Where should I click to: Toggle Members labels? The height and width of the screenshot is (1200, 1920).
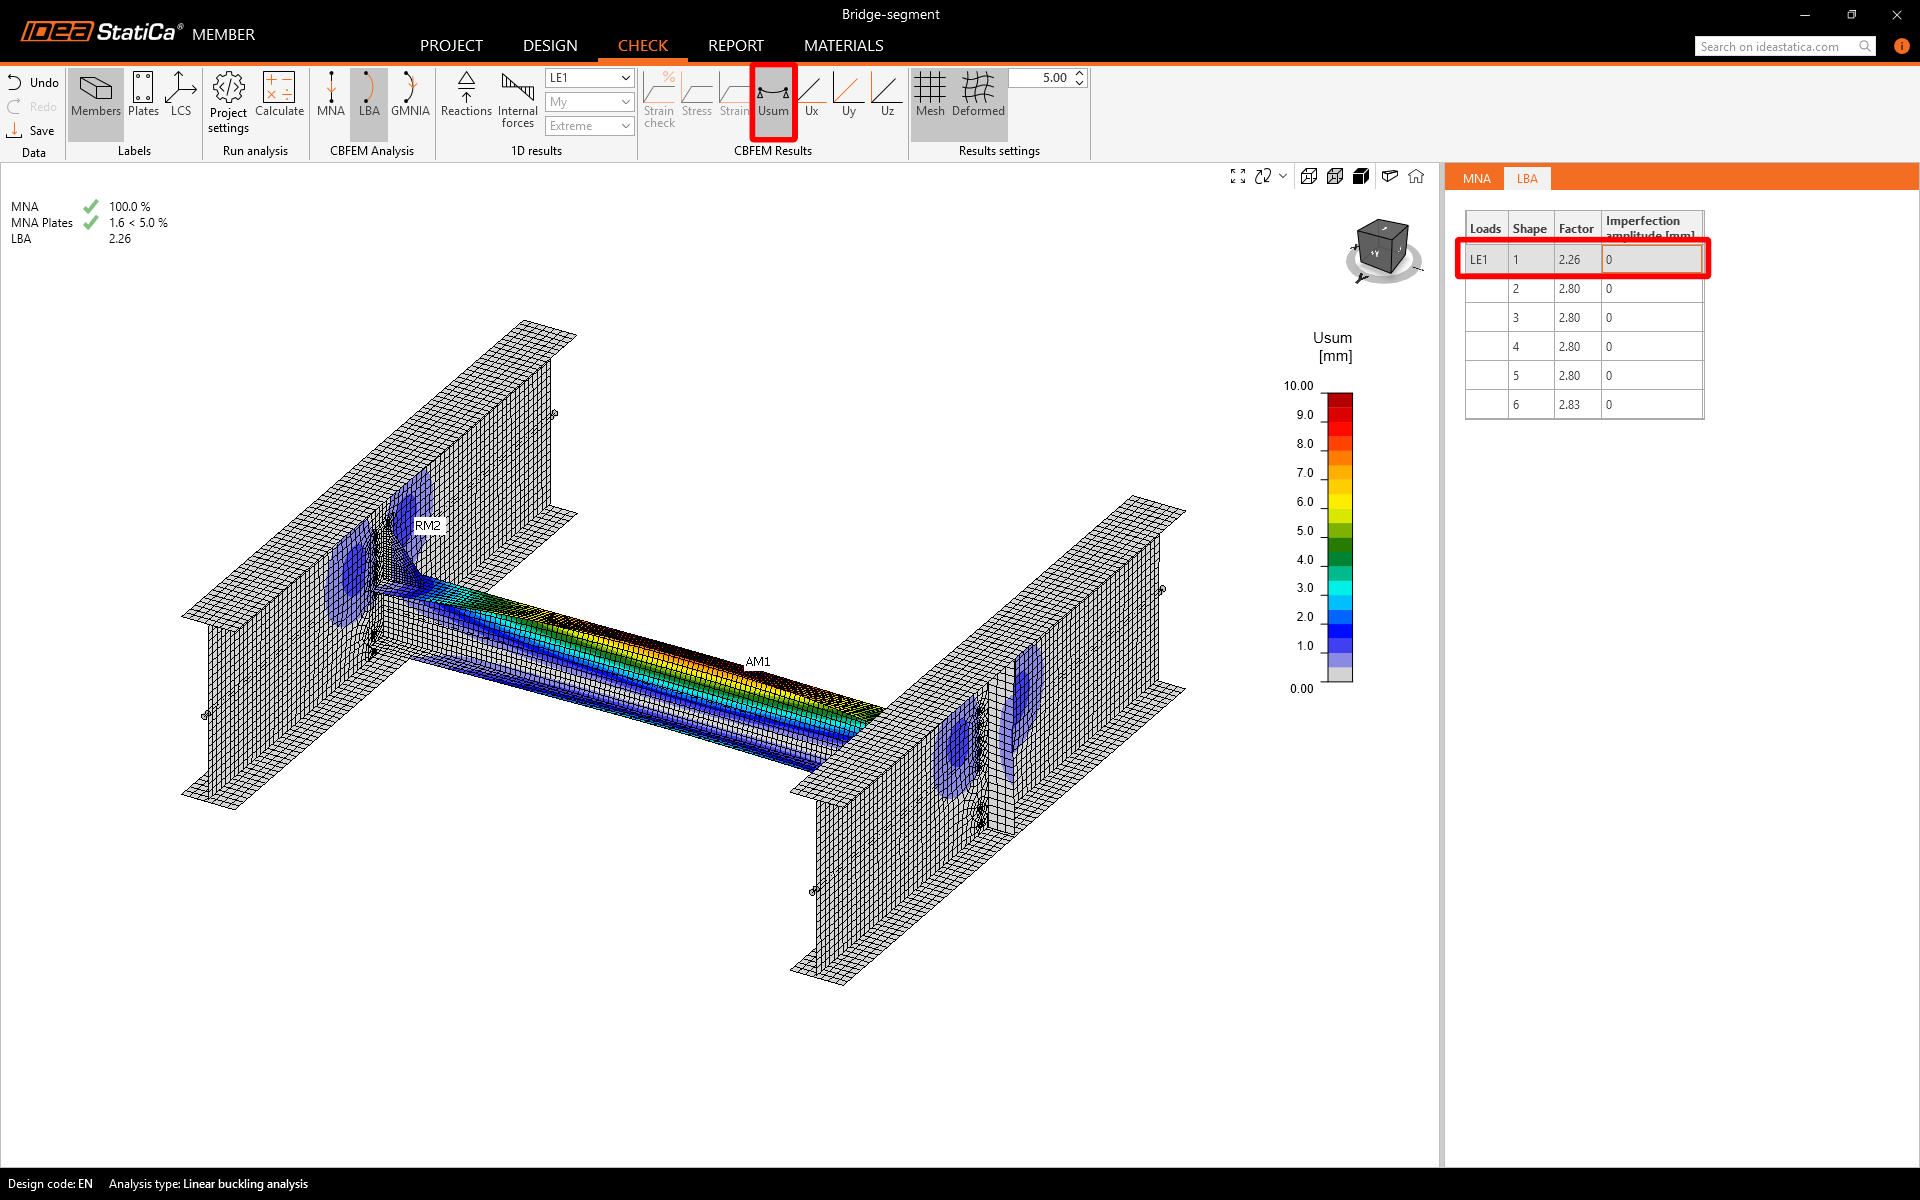tap(96, 95)
